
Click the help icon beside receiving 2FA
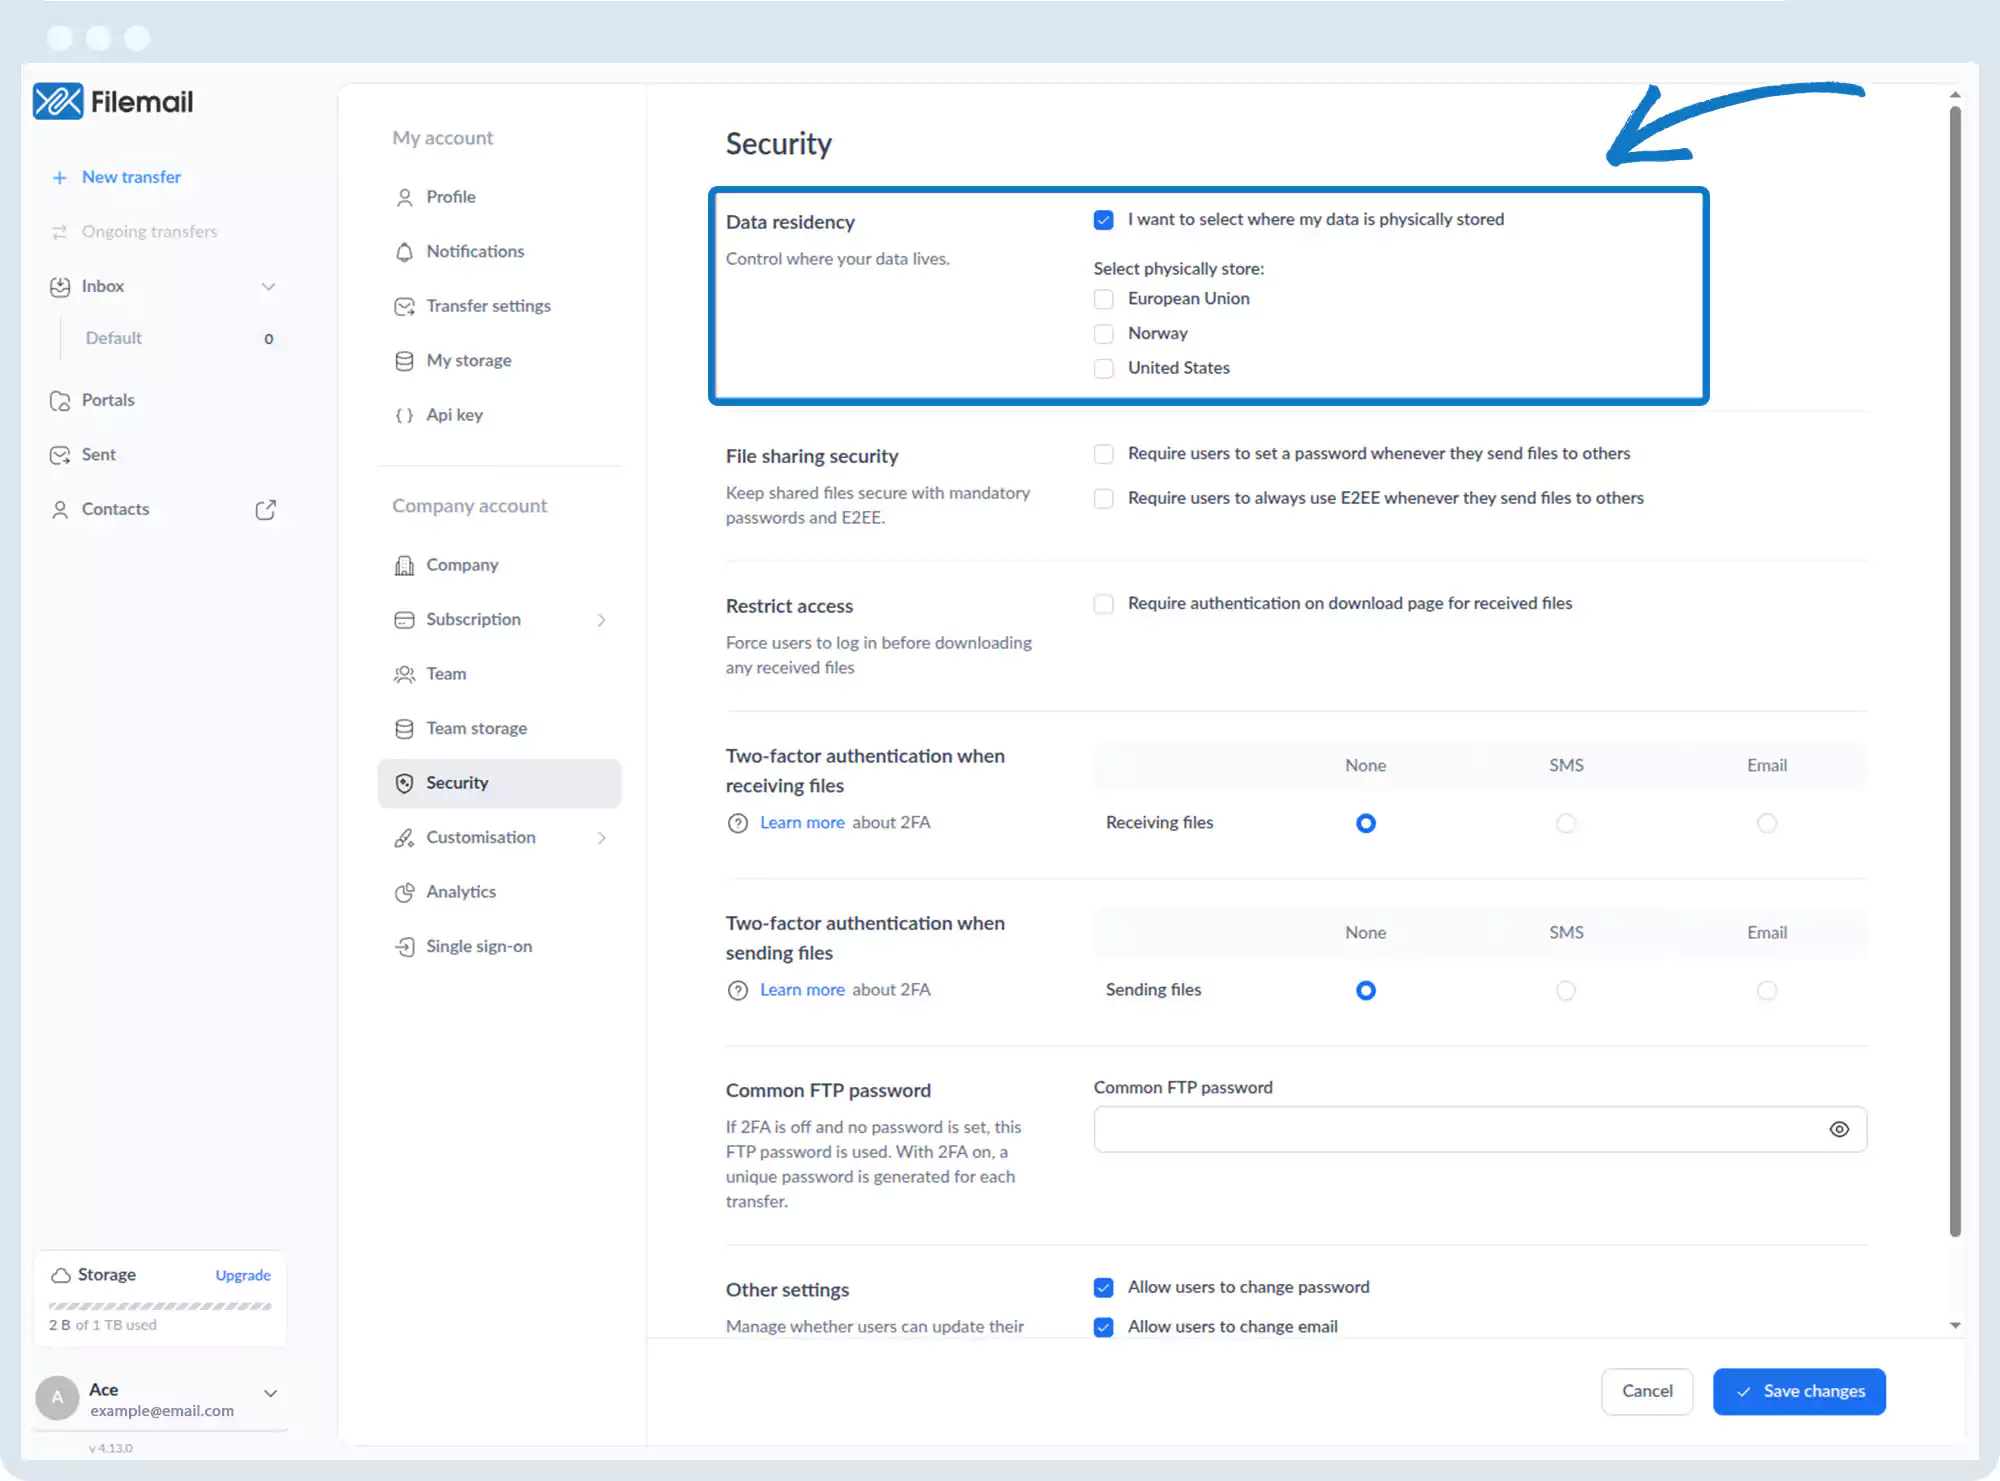click(738, 823)
